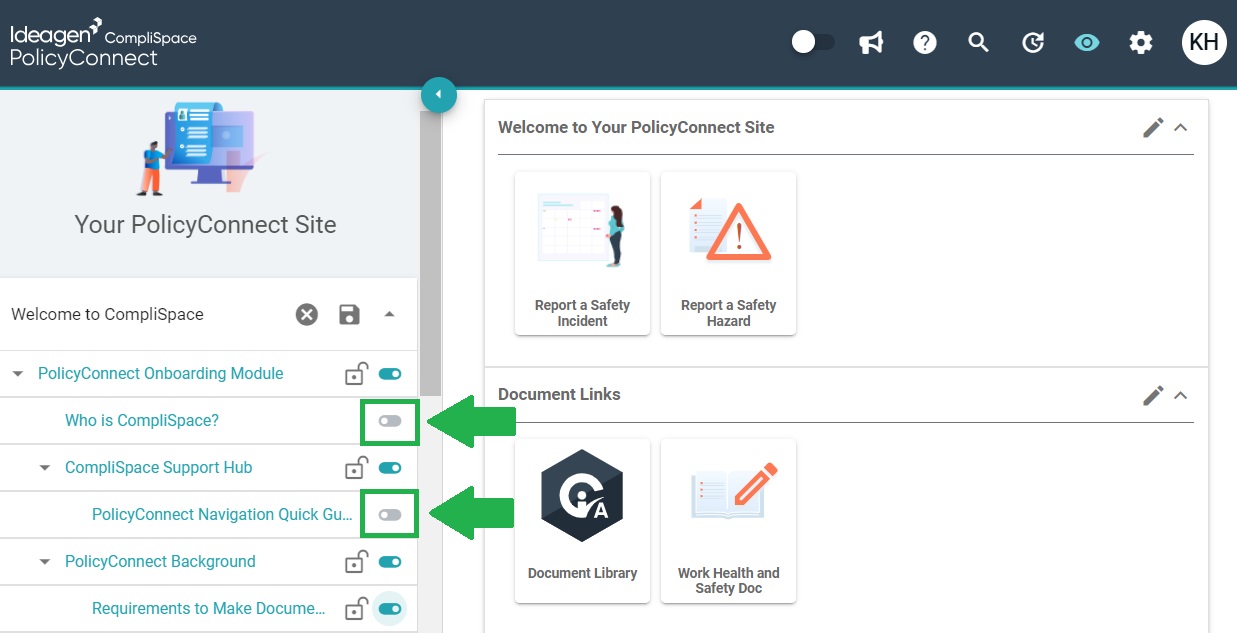
Task: Open the PolicyConnect Navigation Quick Guide item
Action: tap(222, 515)
